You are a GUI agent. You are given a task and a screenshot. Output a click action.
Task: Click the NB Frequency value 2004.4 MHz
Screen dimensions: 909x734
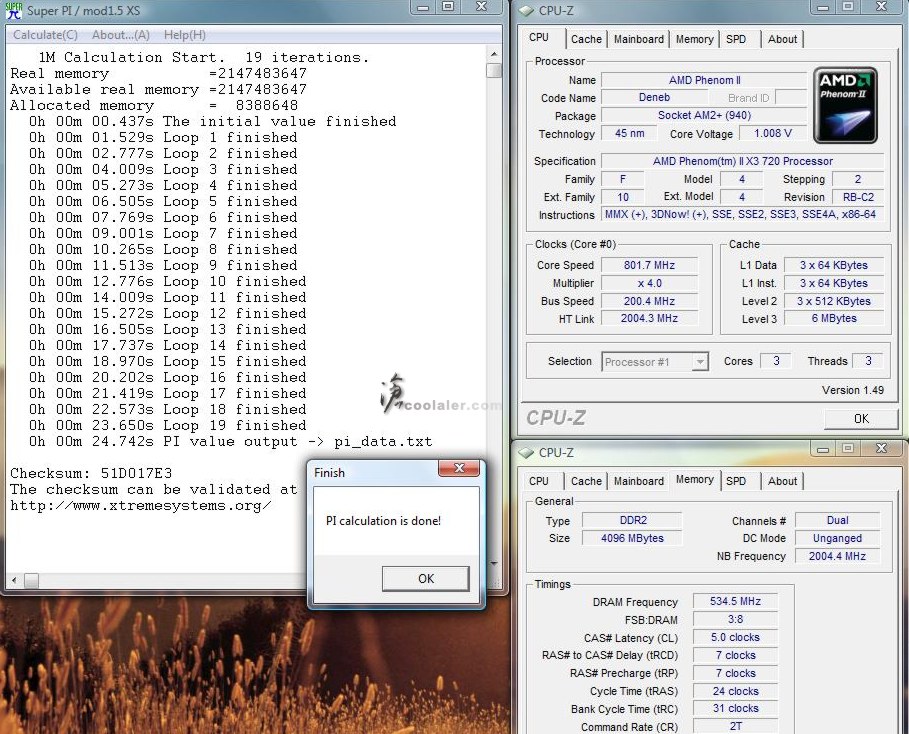click(x=837, y=556)
